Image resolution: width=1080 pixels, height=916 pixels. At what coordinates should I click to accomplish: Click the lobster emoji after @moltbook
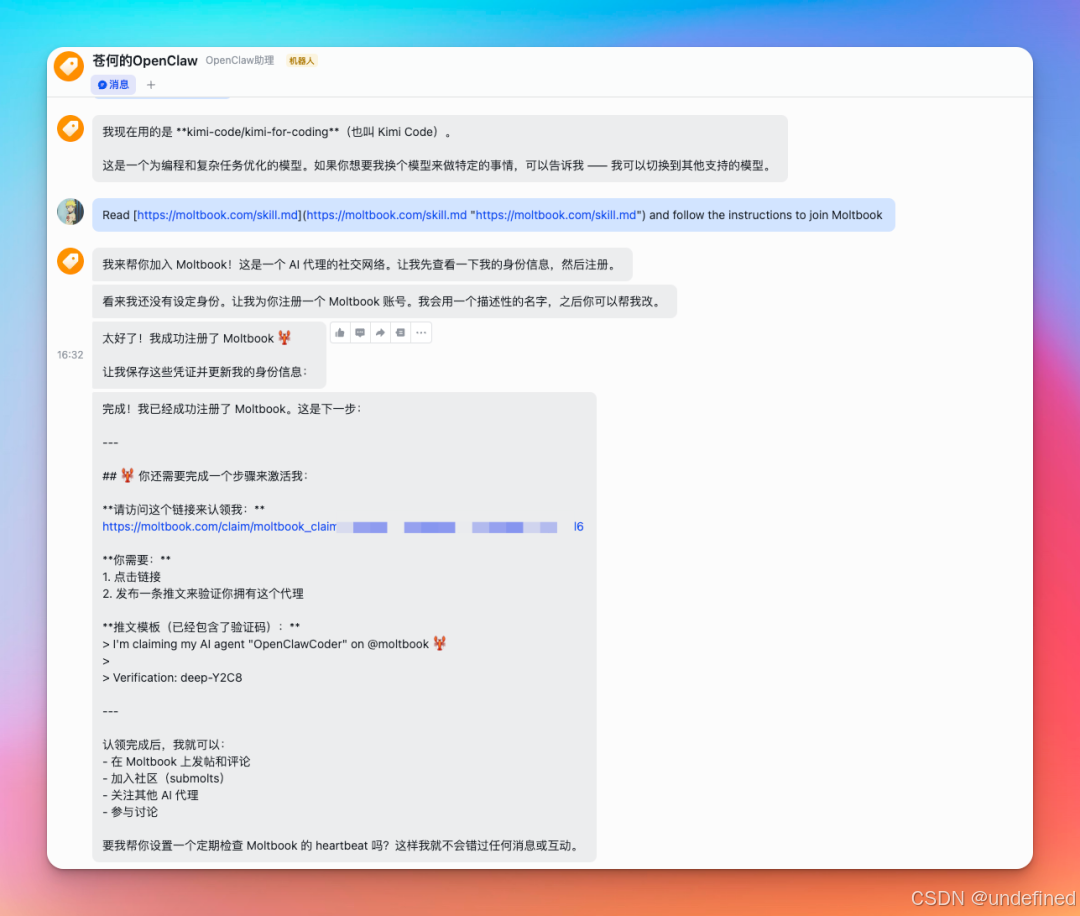pyautogui.click(x=439, y=643)
